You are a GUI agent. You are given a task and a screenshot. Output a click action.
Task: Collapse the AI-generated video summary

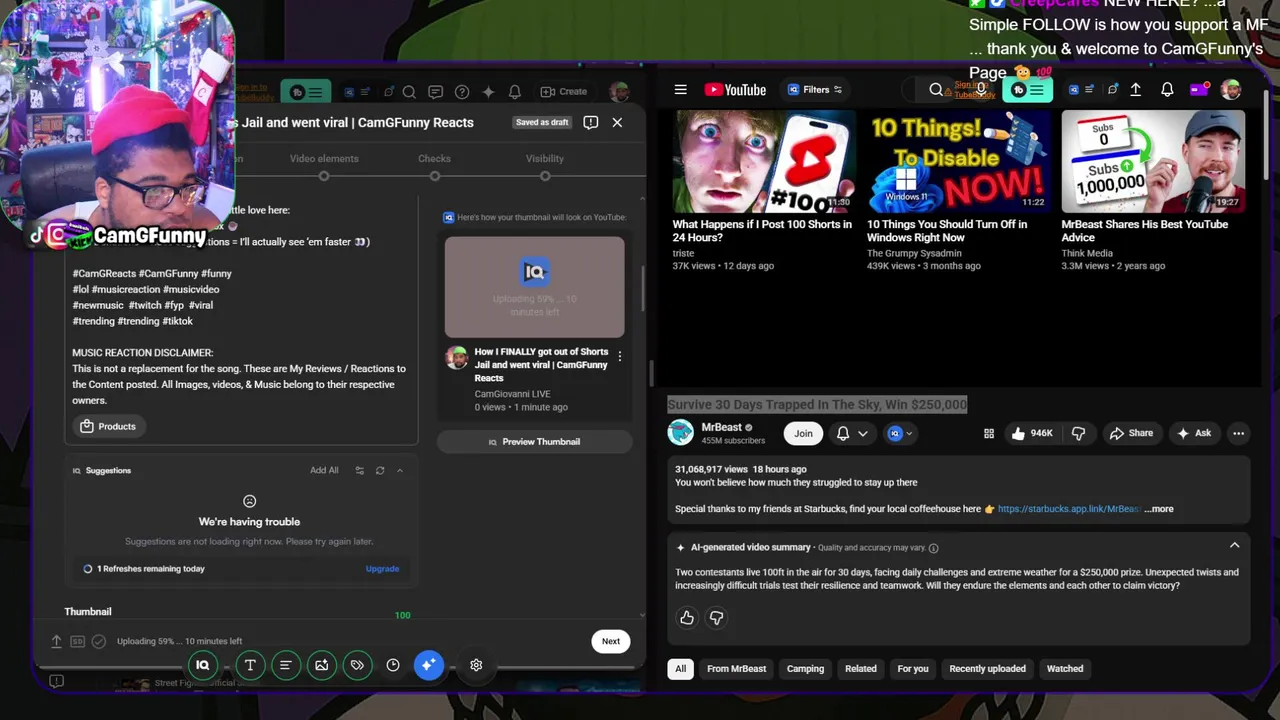[x=1234, y=546]
